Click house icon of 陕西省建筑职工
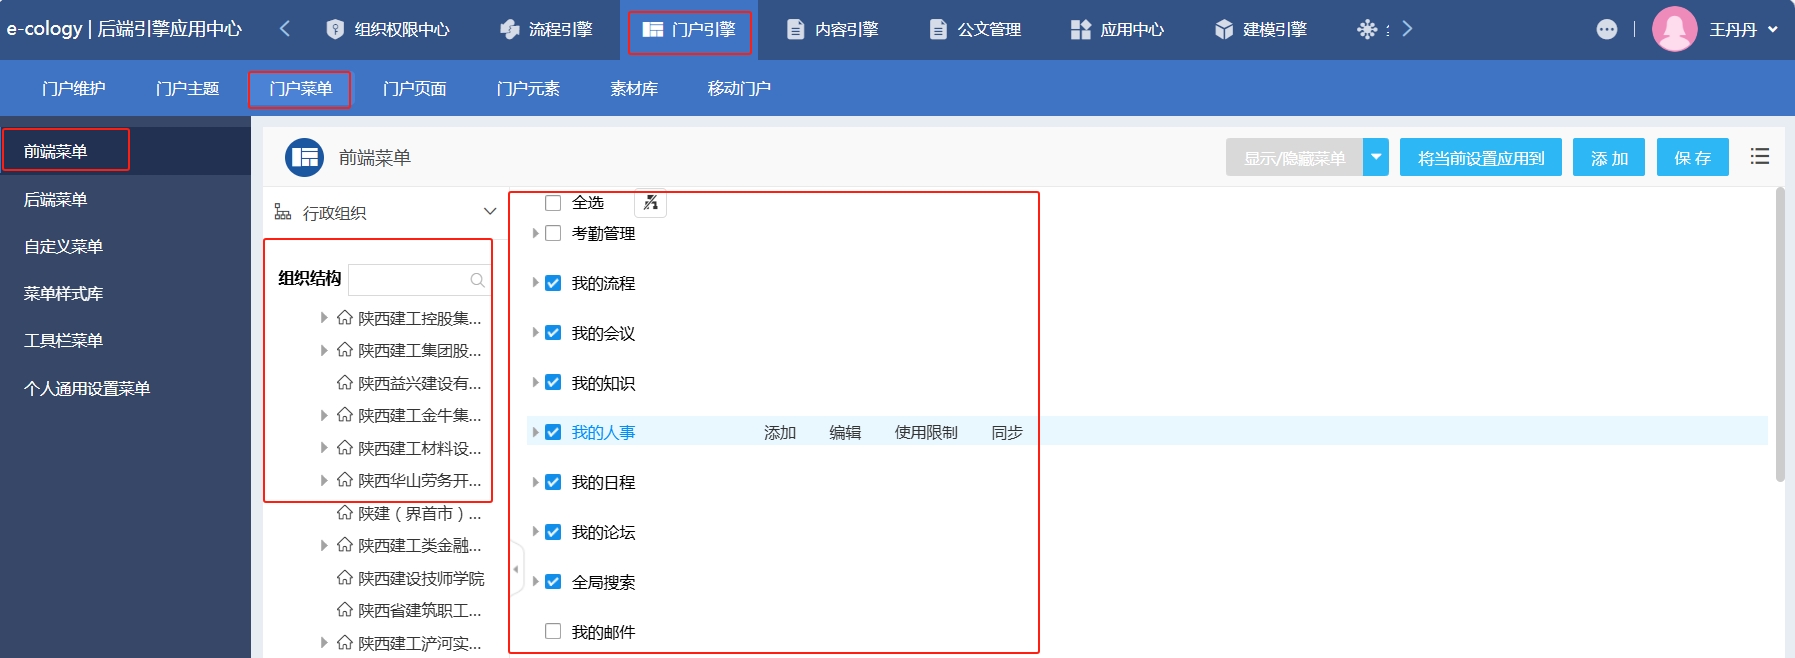The width and height of the screenshot is (1795, 658). (345, 610)
